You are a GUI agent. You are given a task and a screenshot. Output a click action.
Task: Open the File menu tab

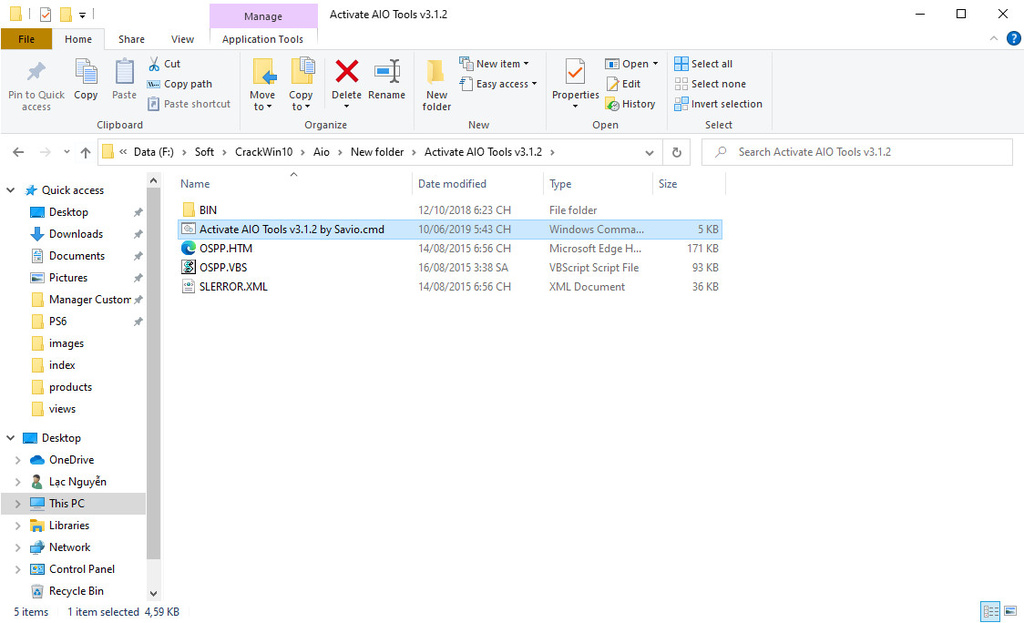(x=26, y=39)
